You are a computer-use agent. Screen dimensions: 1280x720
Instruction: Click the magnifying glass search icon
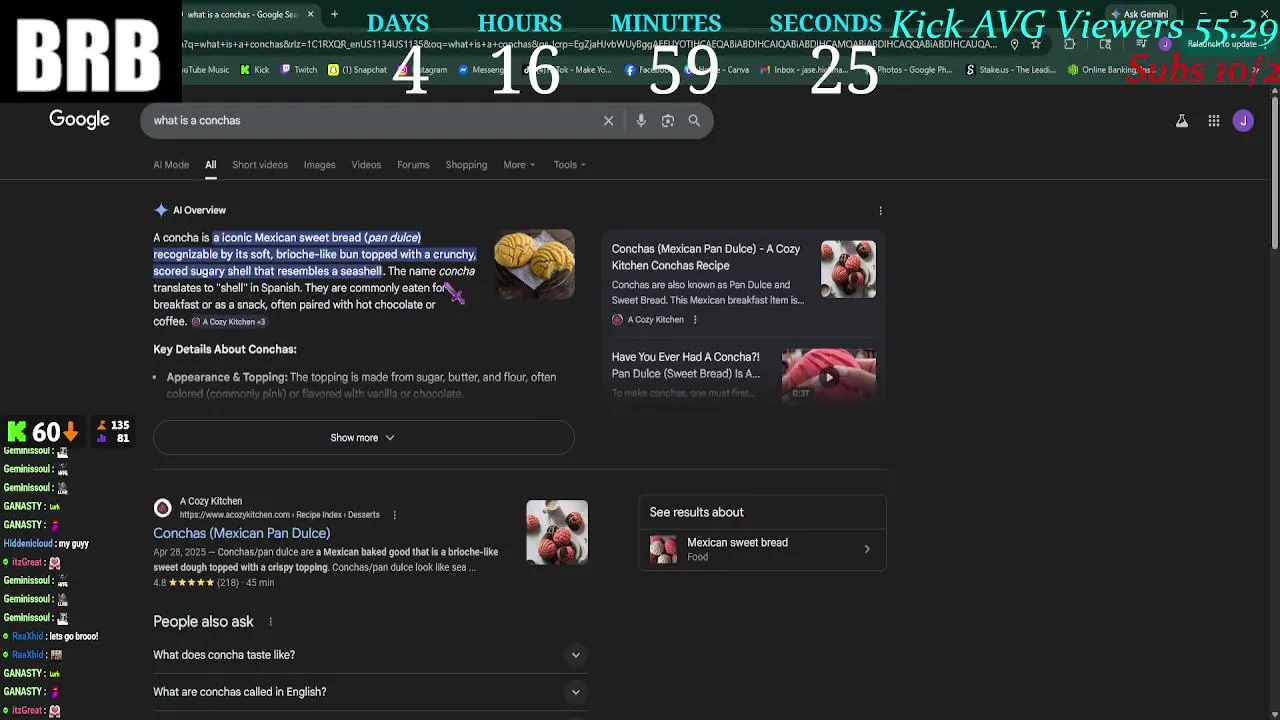pos(694,121)
